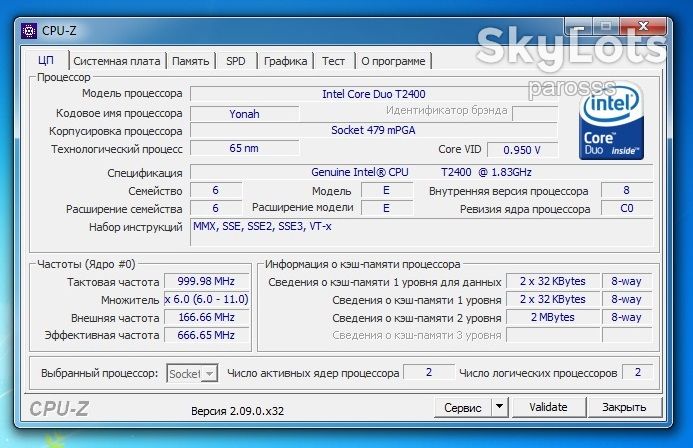The height and width of the screenshot is (448, 693).
Task: Click the Intel Core Duo inside logo
Action: click(611, 122)
